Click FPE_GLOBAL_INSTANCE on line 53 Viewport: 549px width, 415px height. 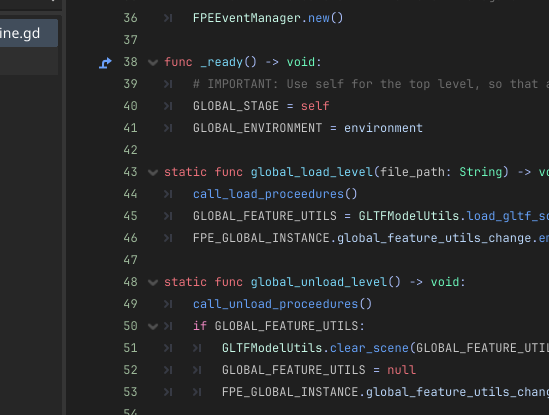pyautogui.click(x=290, y=392)
